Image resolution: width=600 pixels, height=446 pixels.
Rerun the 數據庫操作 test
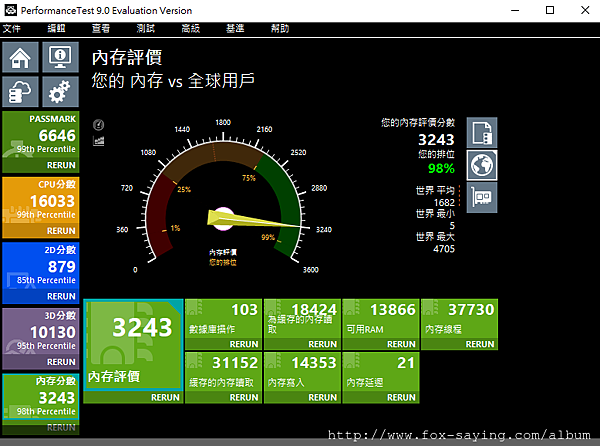tap(244, 344)
